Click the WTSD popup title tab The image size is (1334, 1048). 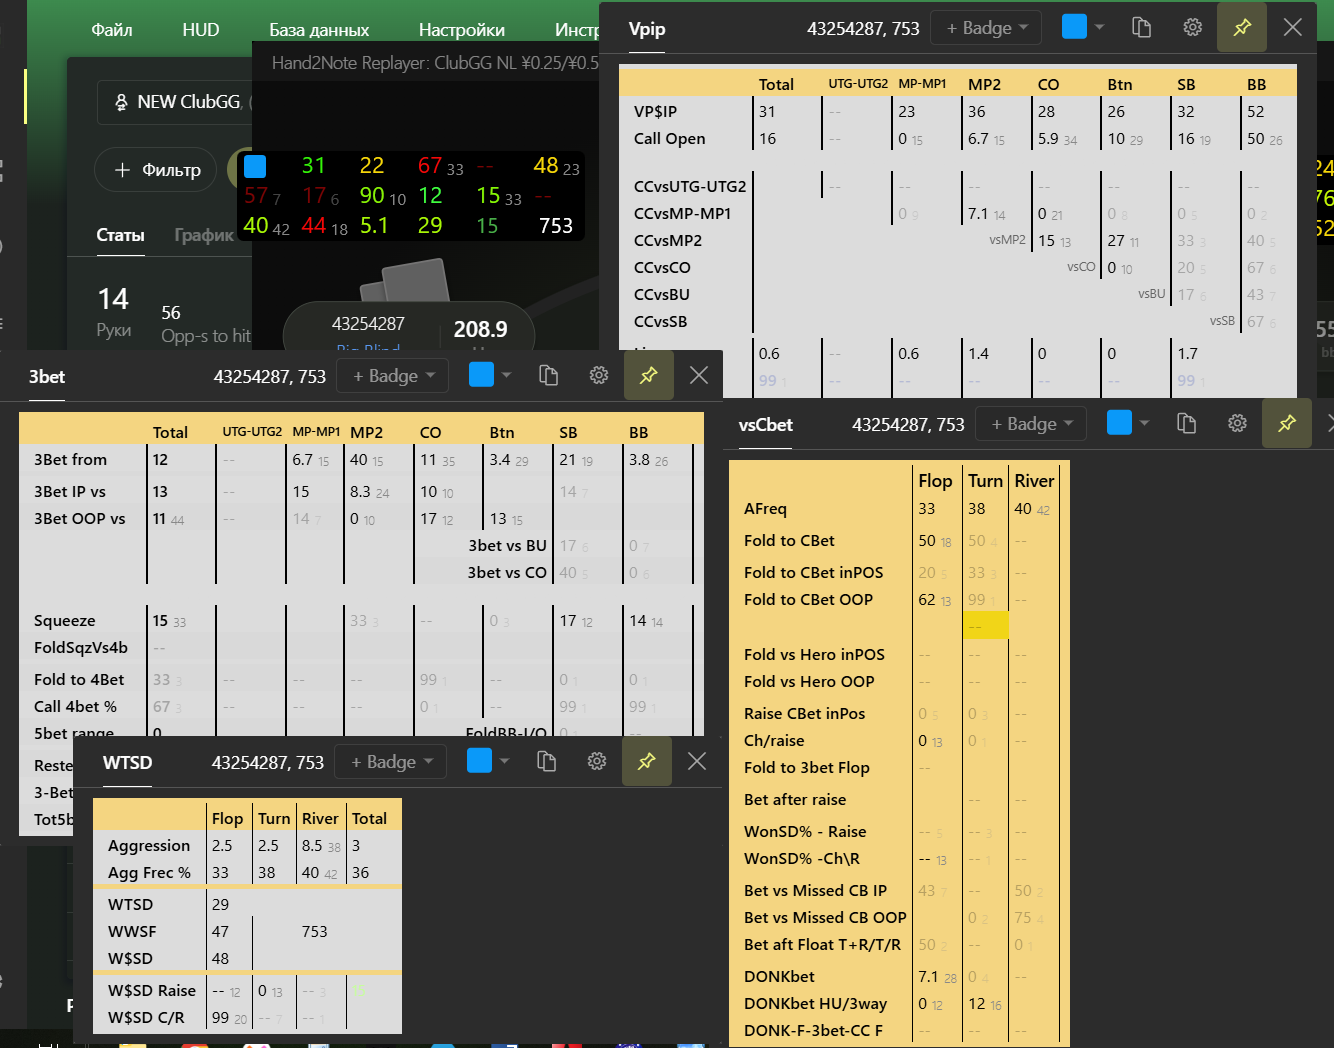pos(127,762)
